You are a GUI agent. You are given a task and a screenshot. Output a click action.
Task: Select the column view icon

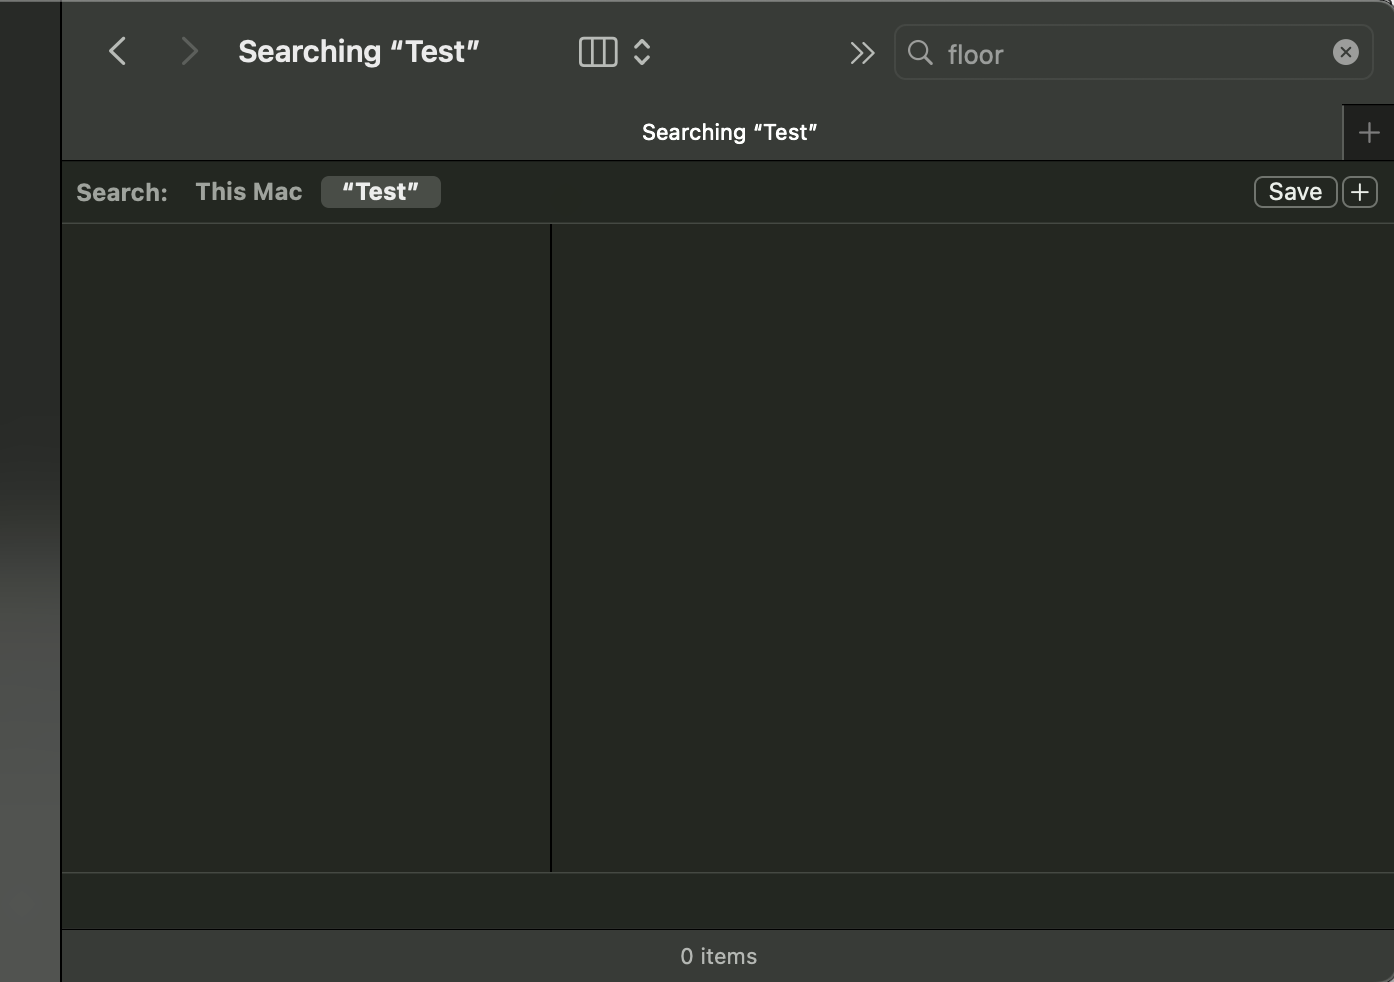(598, 52)
